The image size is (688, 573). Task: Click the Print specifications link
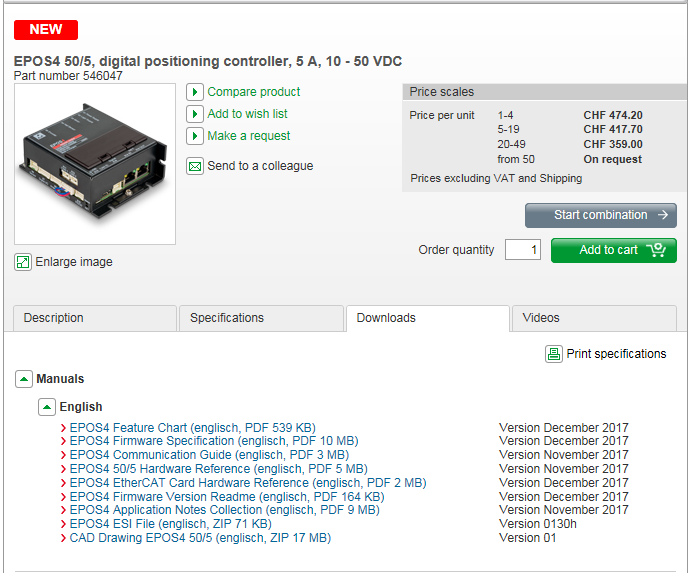click(x=616, y=354)
